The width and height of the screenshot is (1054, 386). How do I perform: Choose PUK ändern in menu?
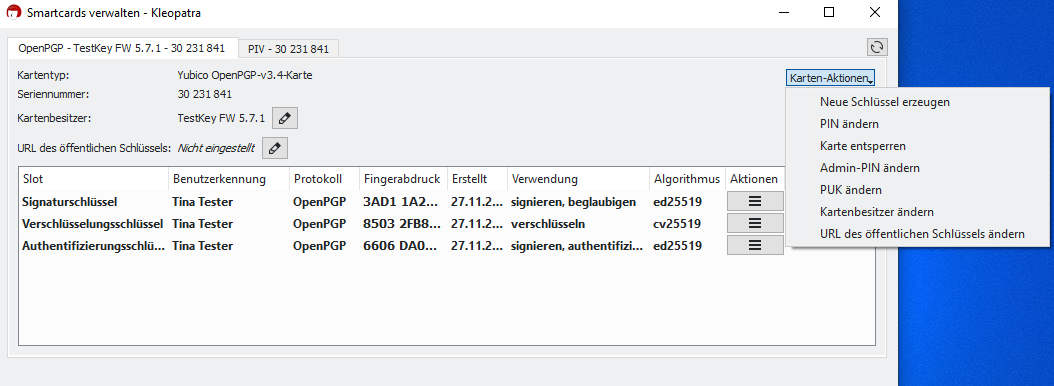point(851,190)
